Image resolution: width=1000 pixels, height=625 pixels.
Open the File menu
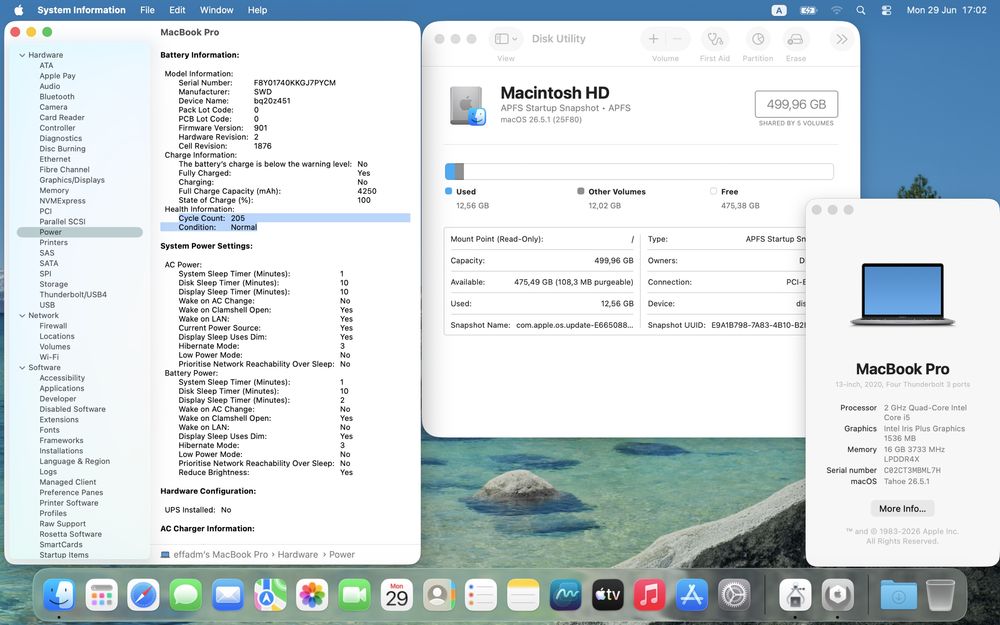147,10
